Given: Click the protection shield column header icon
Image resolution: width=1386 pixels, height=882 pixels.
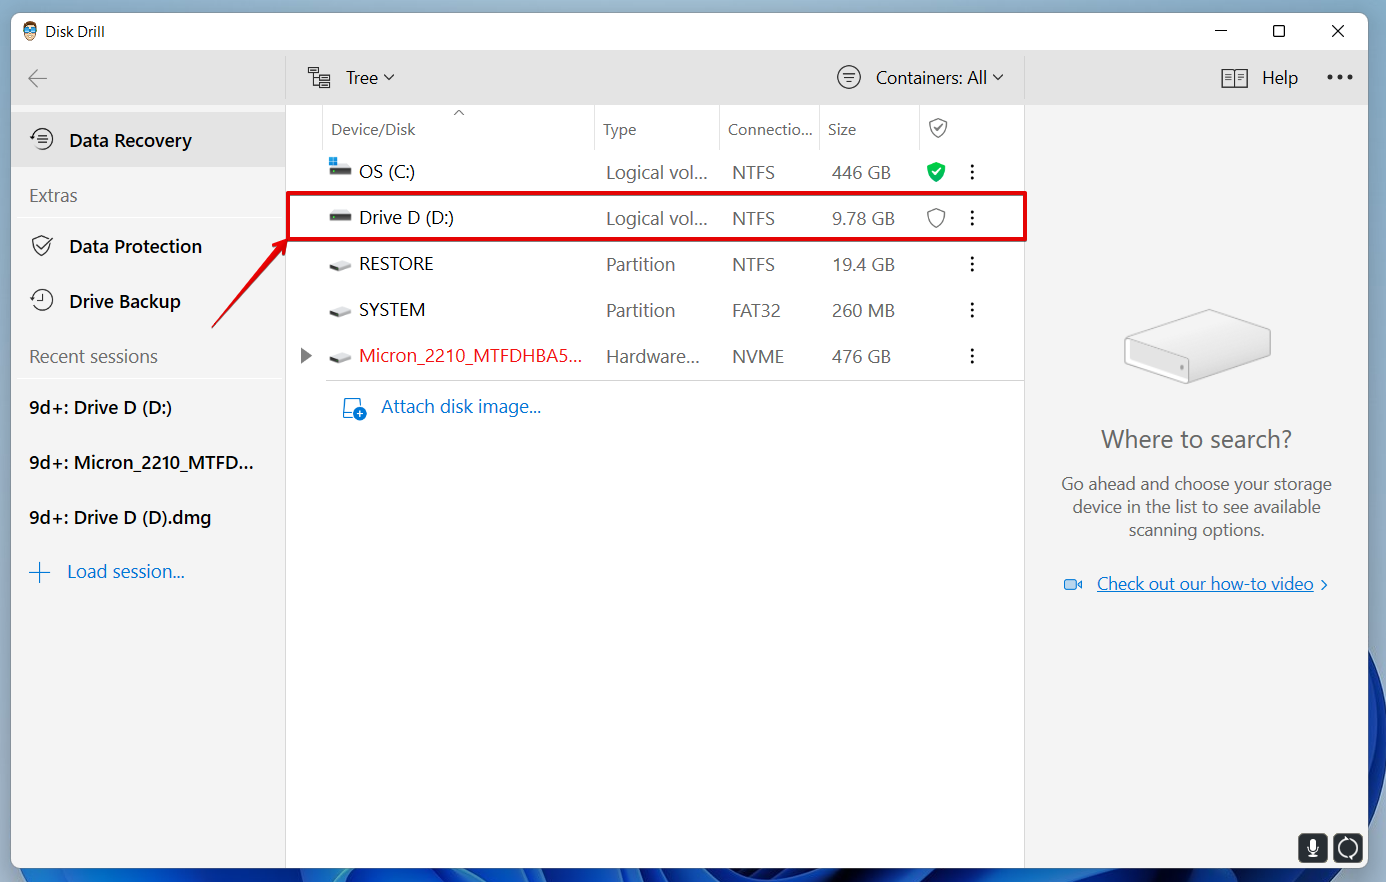Looking at the screenshot, I should tap(938, 128).
